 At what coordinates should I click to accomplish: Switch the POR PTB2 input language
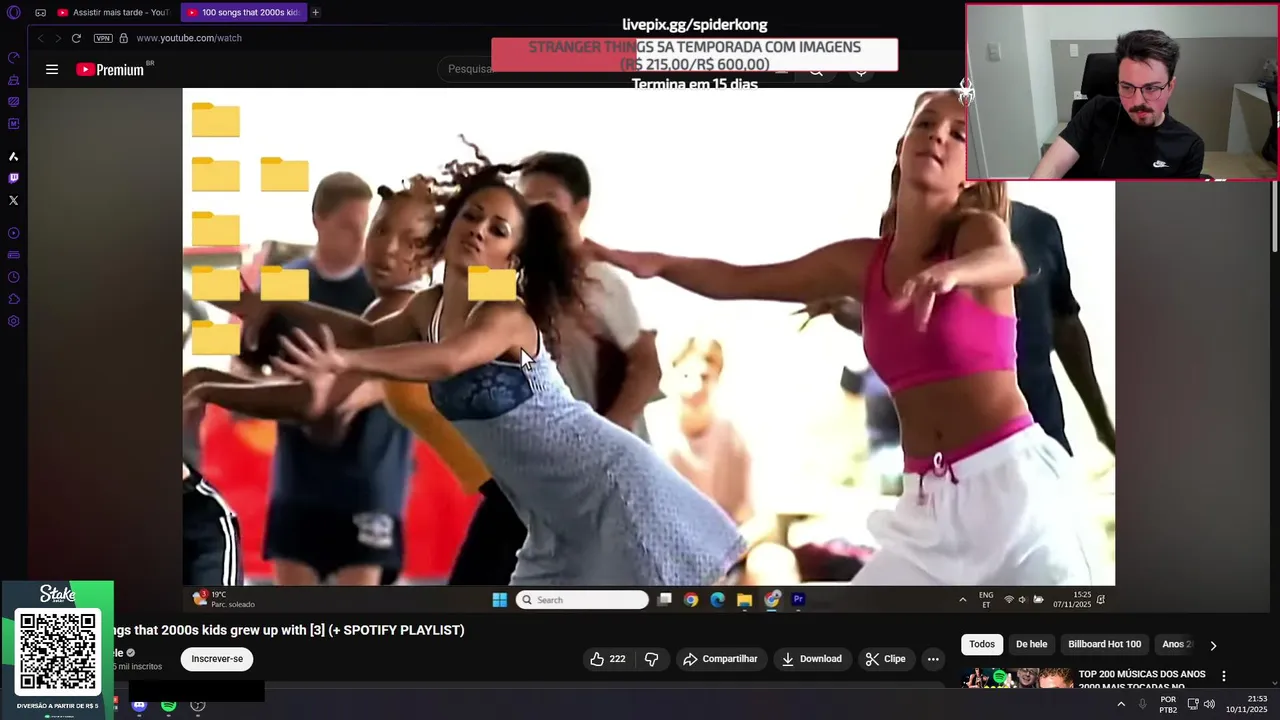(x=1168, y=704)
